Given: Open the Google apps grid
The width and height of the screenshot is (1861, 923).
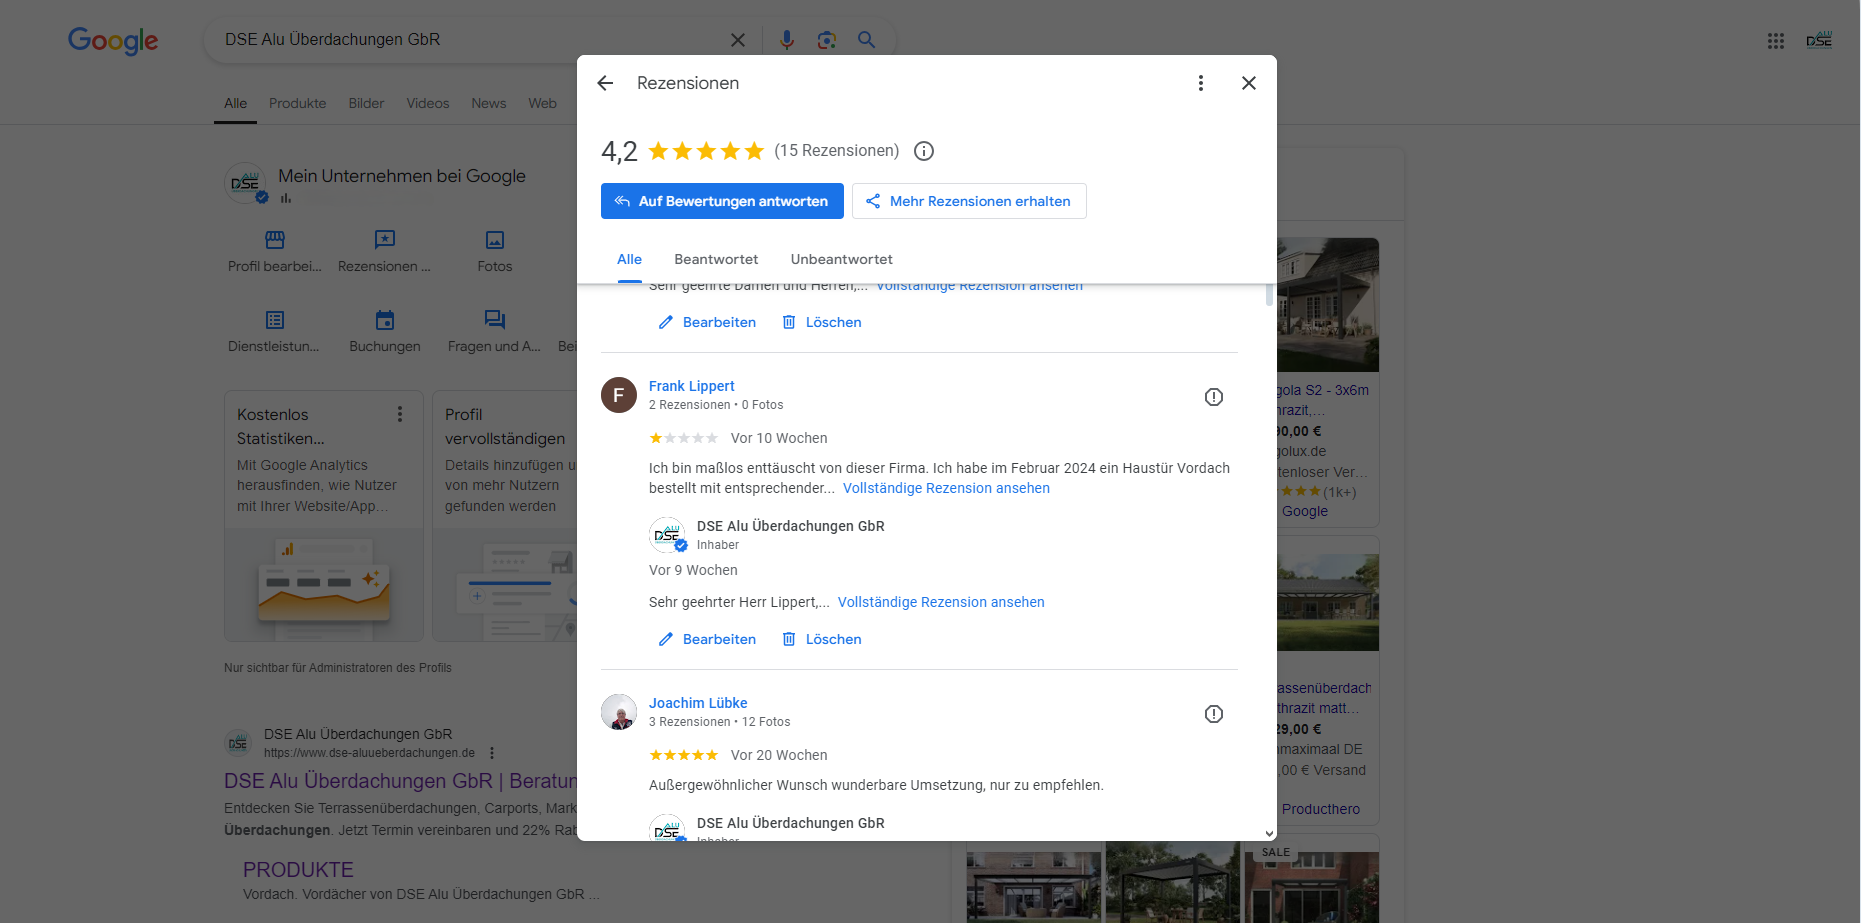Looking at the screenshot, I should [1776, 41].
